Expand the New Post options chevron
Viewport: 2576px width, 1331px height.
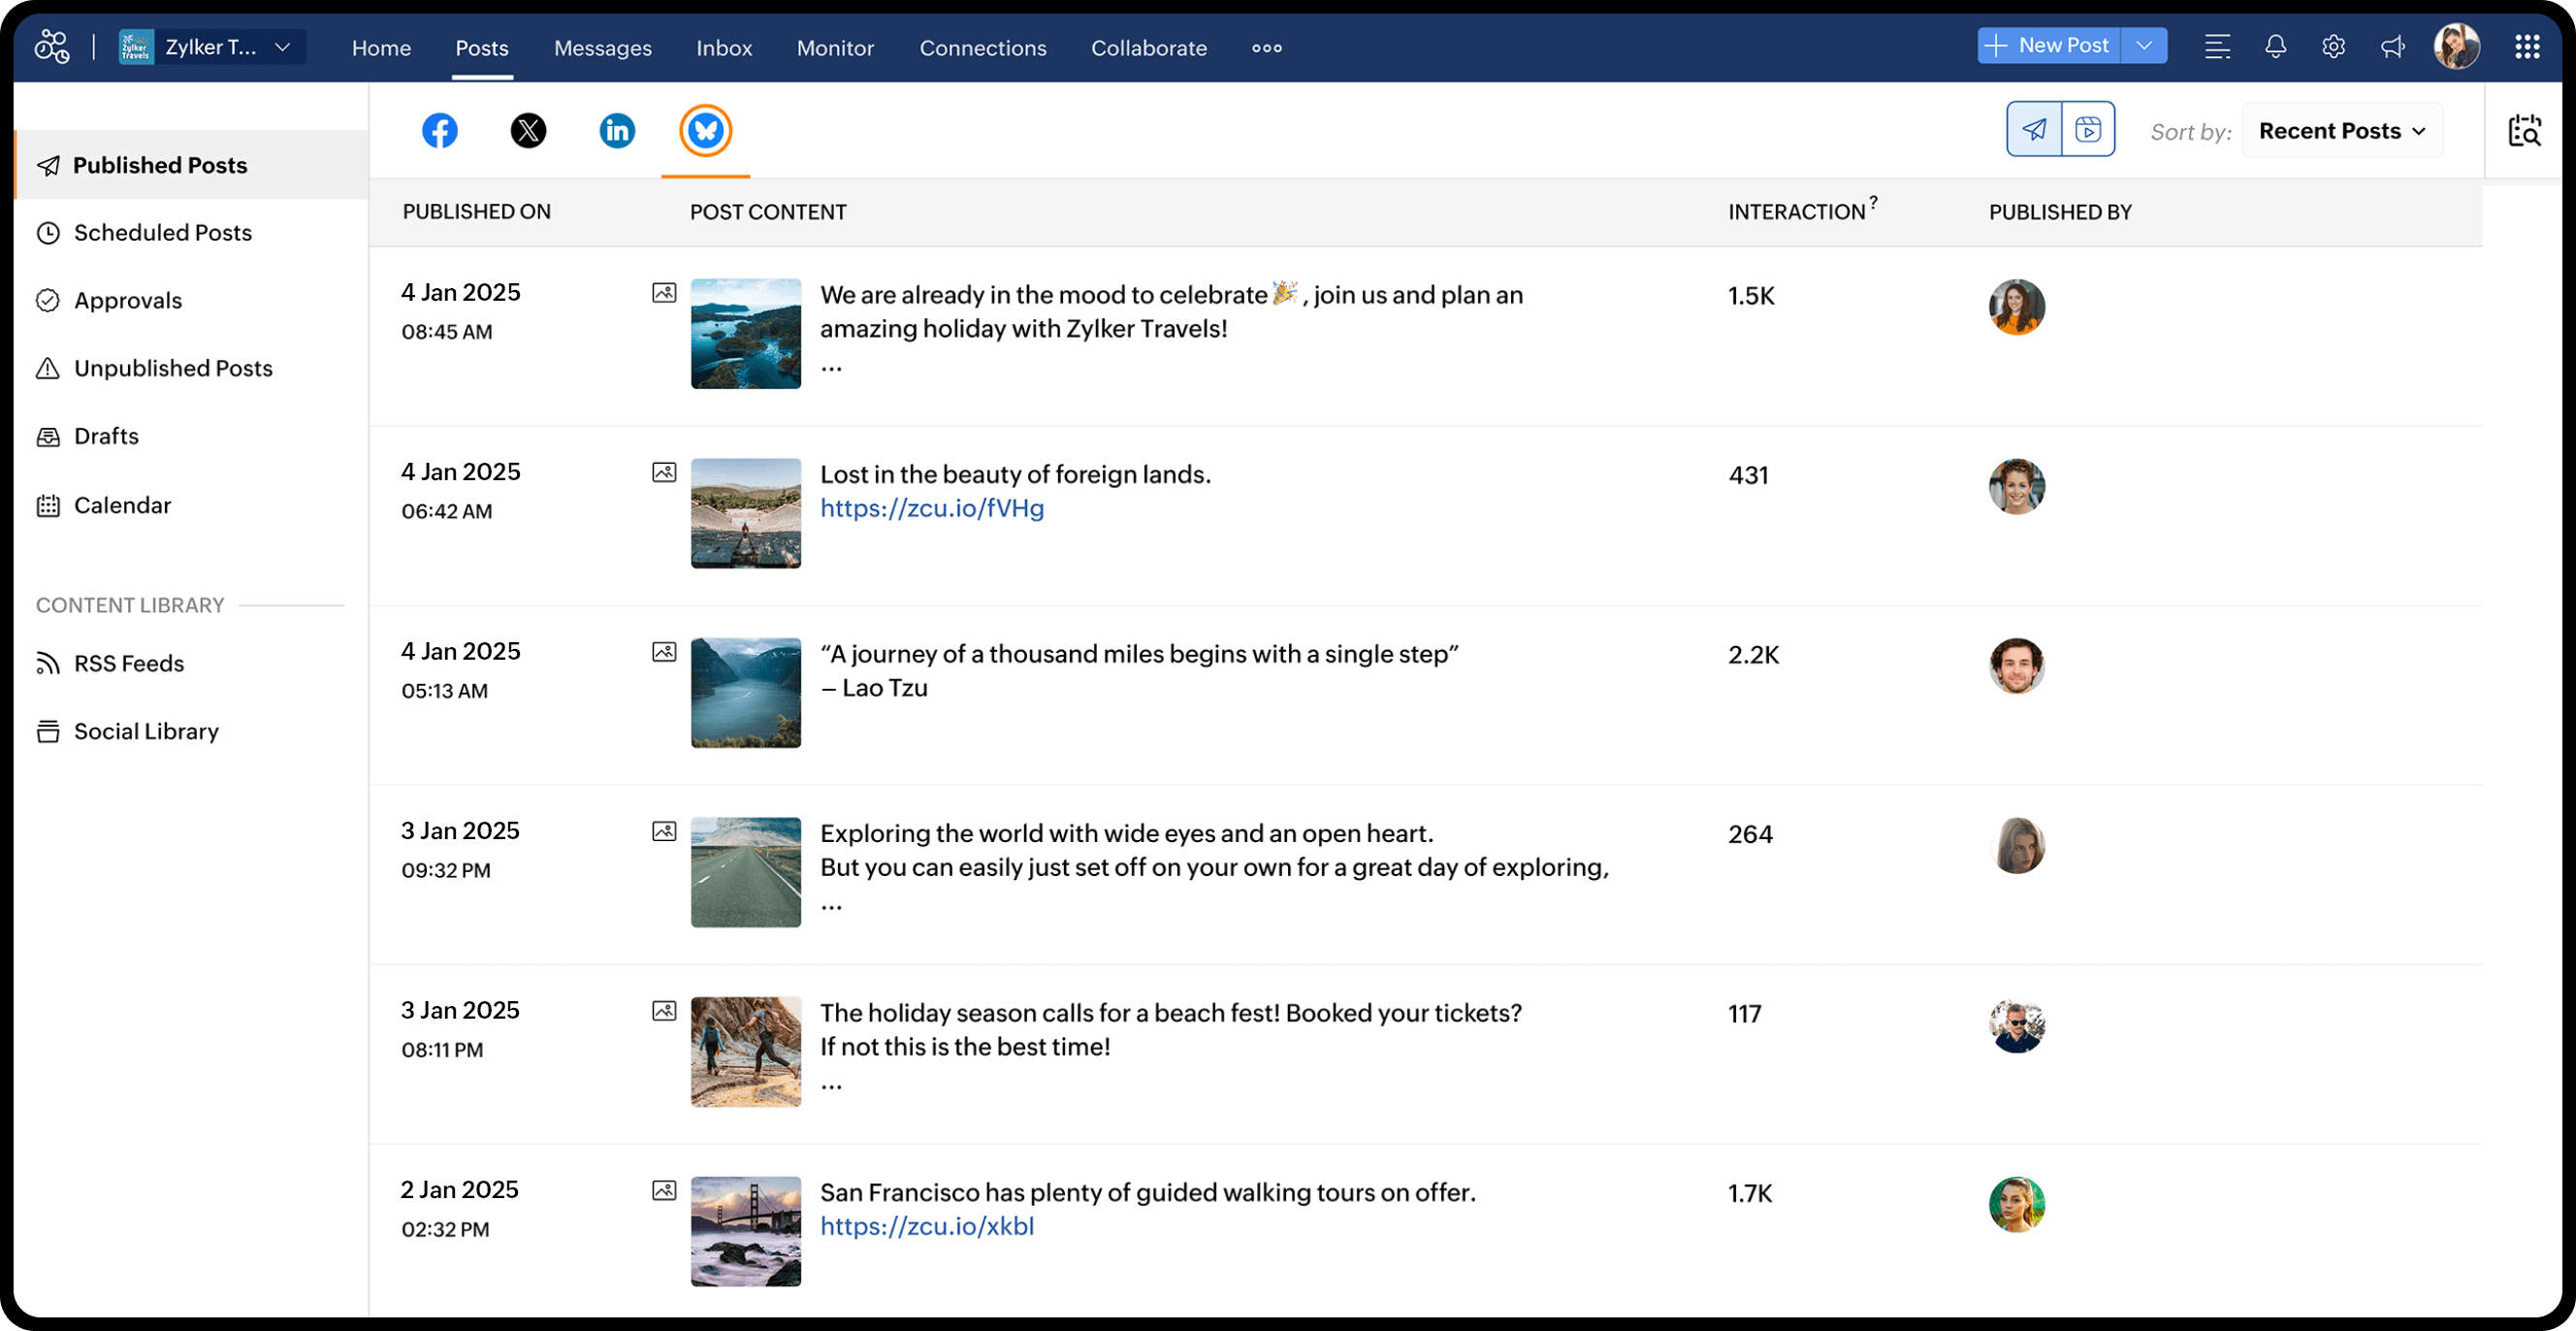(2144, 45)
